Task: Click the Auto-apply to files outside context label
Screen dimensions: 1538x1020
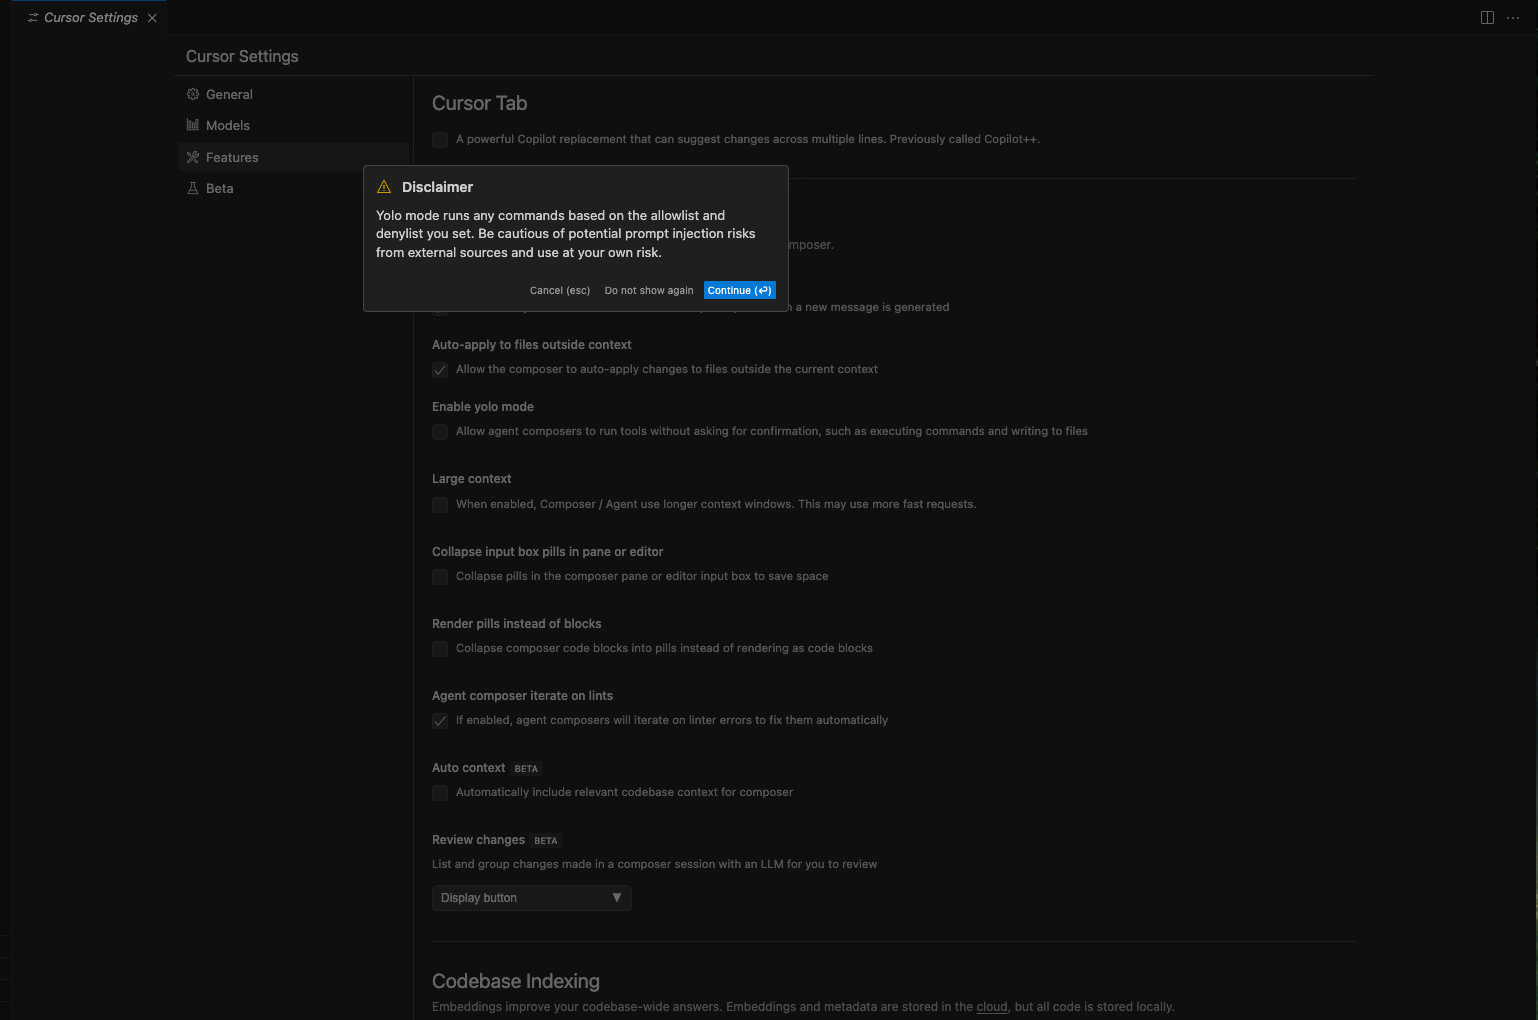Action: point(532,345)
